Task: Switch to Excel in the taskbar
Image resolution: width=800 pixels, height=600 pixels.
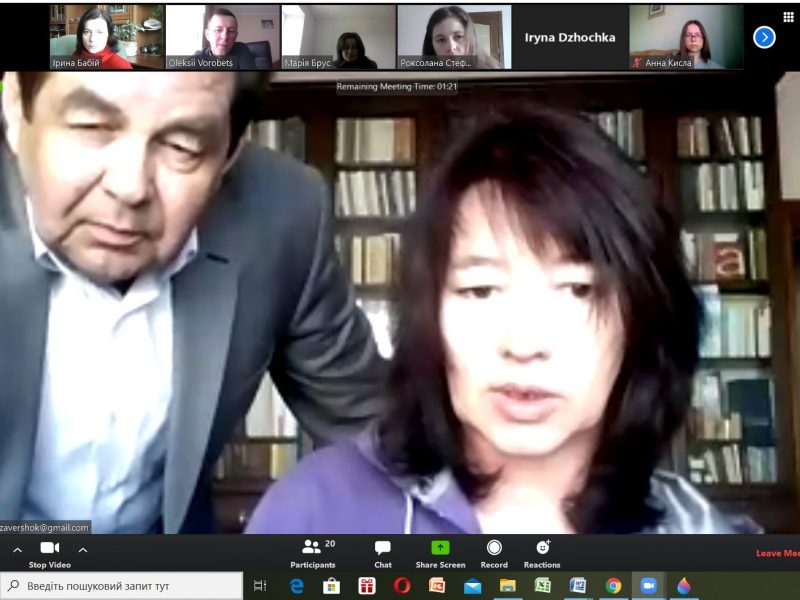Action: [x=542, y=586]
